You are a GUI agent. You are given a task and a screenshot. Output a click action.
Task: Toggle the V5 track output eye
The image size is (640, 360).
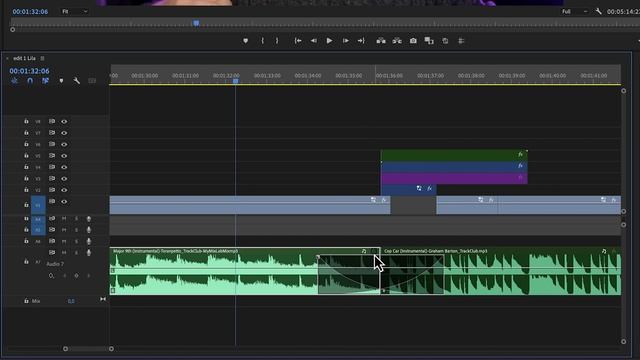64,156
